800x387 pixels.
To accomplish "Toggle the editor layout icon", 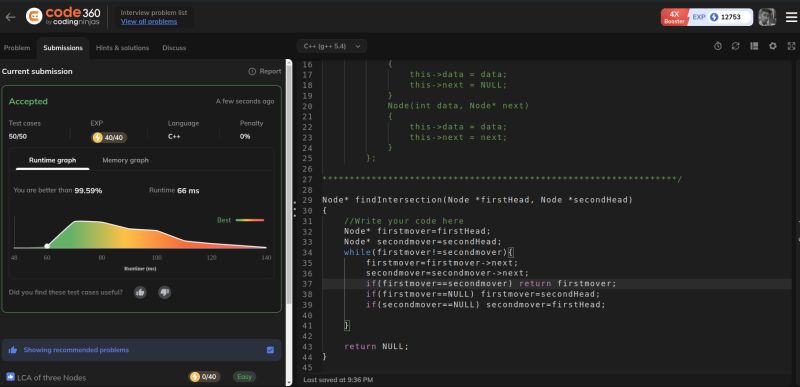I will coord(754,46).
